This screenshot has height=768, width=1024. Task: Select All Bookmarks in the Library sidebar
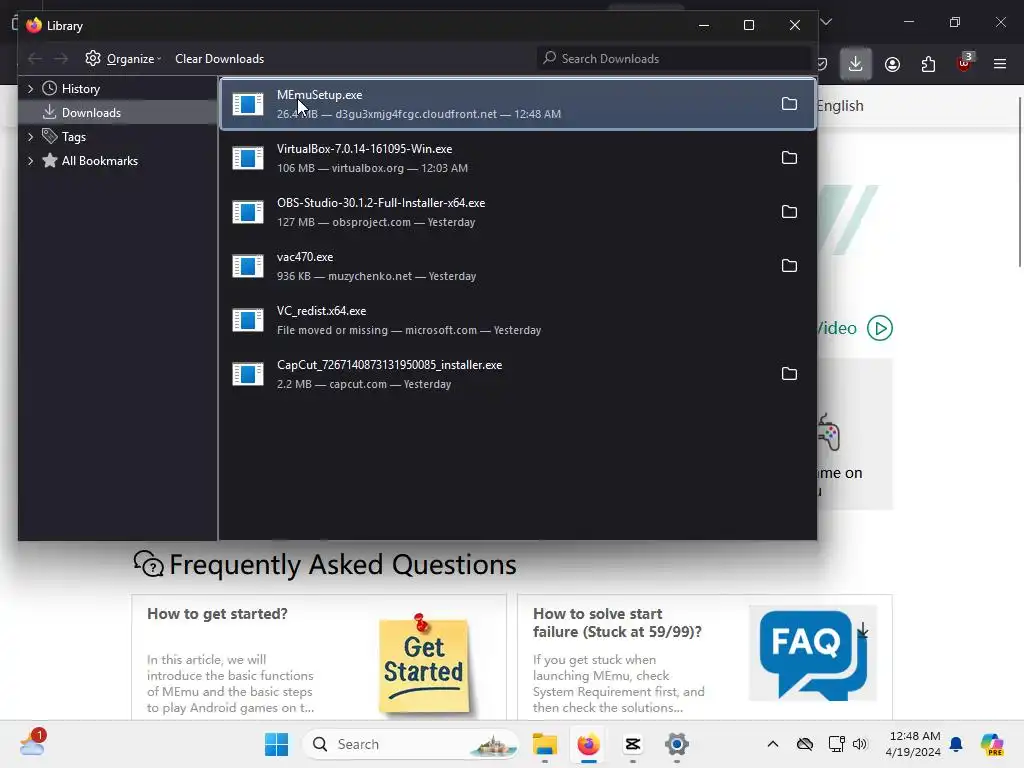[100, 161]
